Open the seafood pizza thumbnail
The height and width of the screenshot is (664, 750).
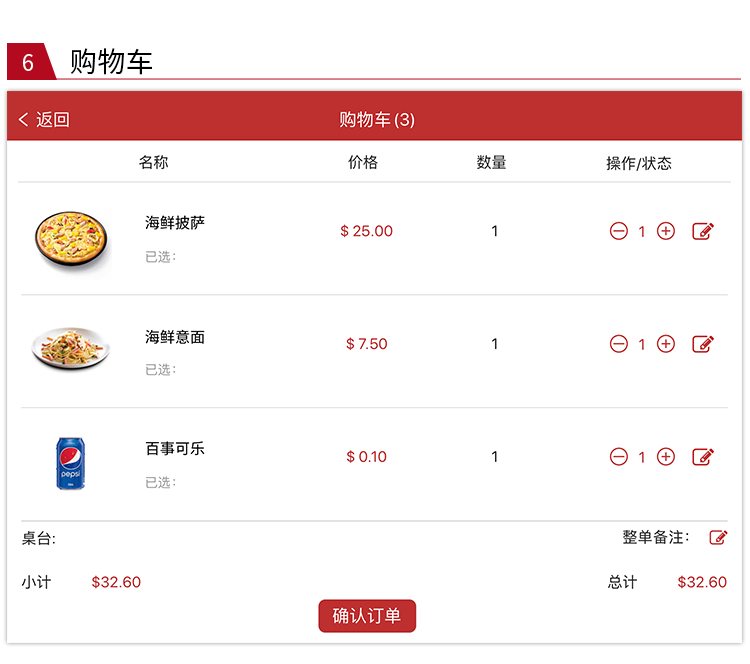click(71, 239)
